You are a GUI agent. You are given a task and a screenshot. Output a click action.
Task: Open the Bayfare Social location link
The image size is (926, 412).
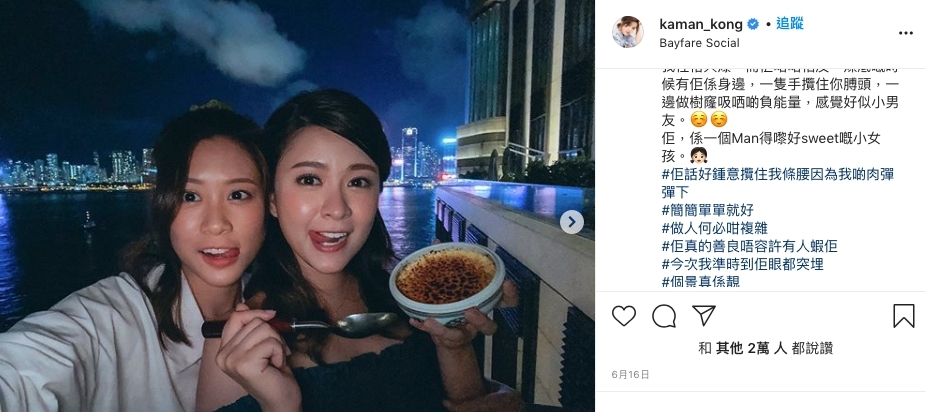(x=699, y=43)
